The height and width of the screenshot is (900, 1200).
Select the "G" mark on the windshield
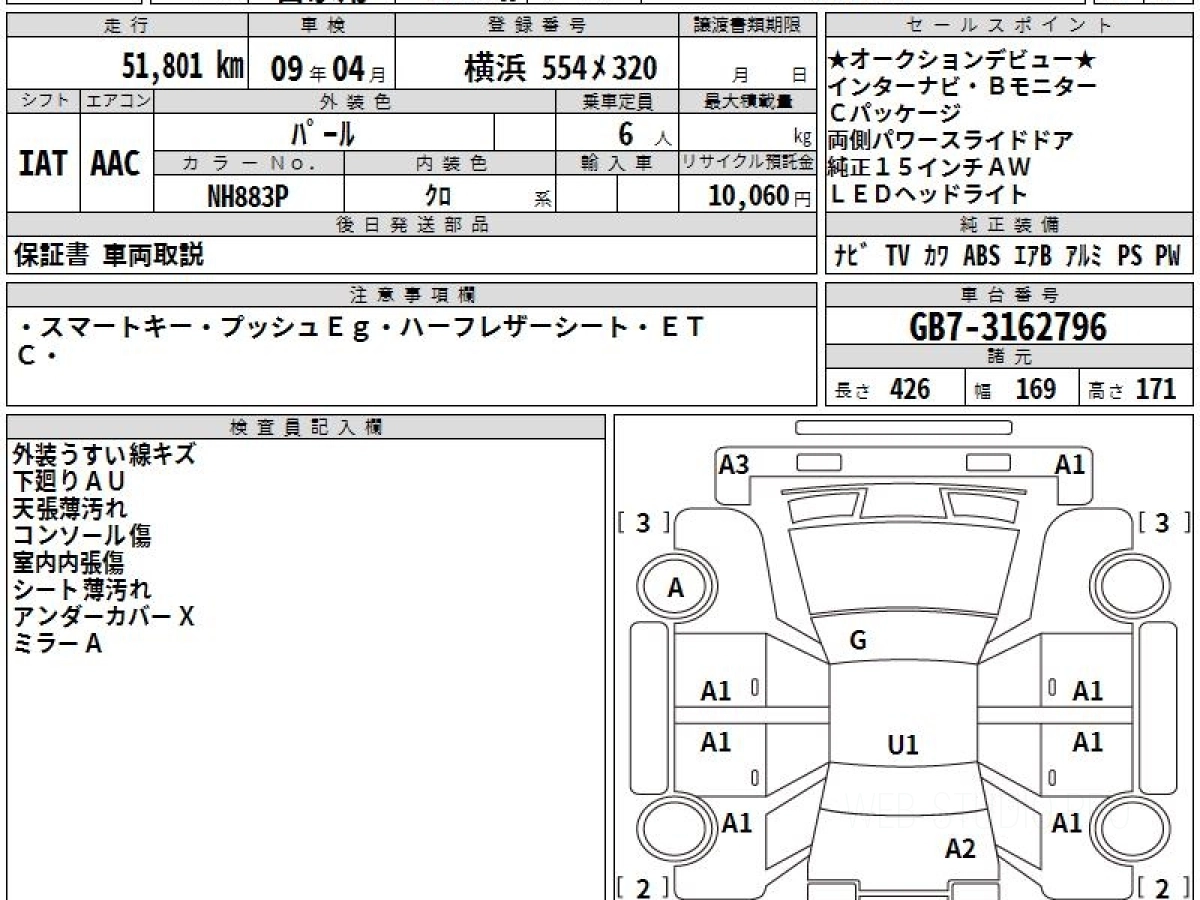coord(858,641)
